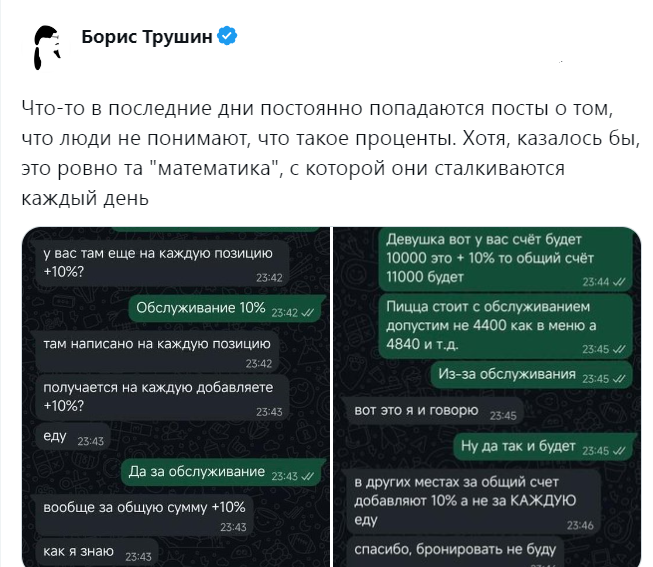Screen dimensions: 653x567
Task: Click Борис Трушин's profile avatar
Action: click(x=47, y=46)
